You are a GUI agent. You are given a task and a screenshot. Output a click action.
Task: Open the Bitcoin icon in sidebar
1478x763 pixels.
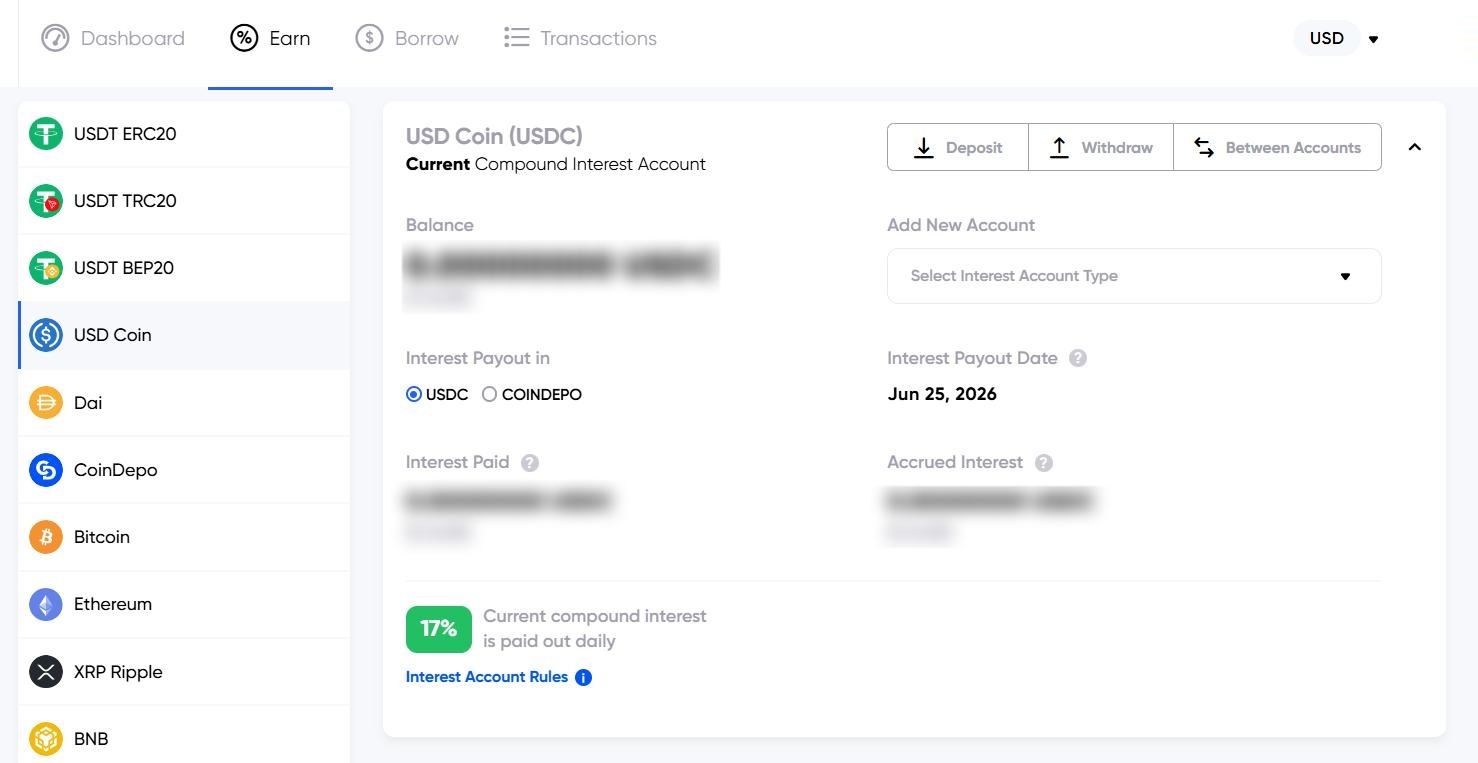[45, 537]
